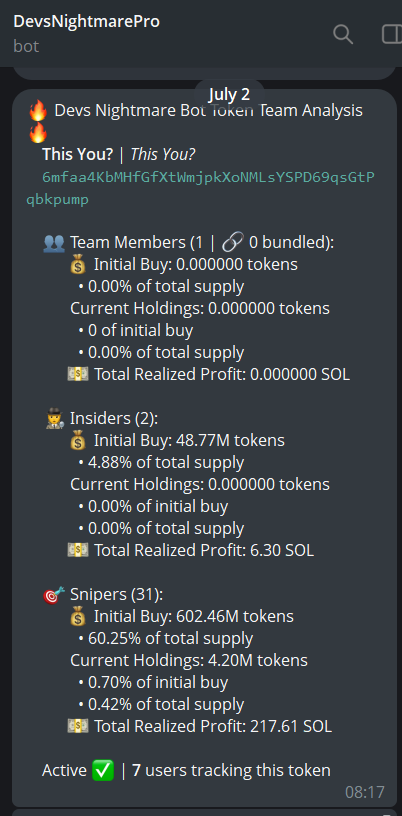Click the Snipers Total Realized Profit 217.61 SOL line
This screenshot has height=816, width=402.
click(x=200, y=726)
